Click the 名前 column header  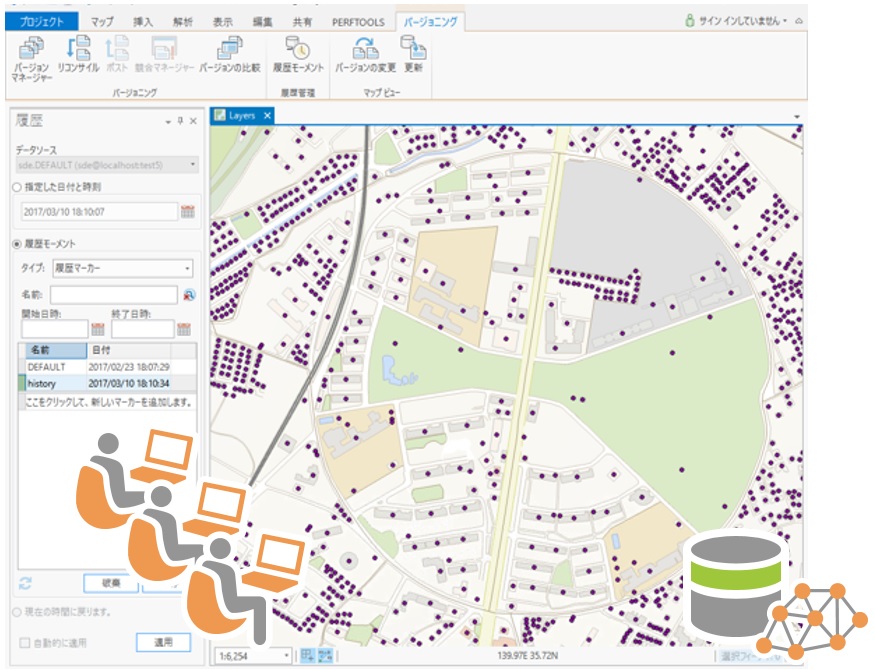[56, 350]
